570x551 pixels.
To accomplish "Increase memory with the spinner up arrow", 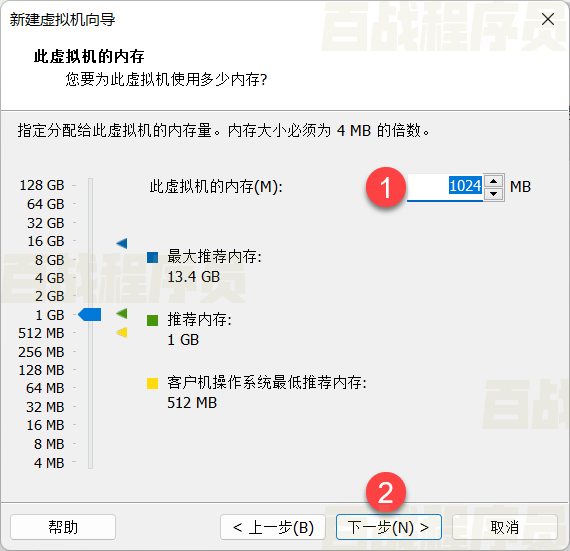I will coord(493,181).
